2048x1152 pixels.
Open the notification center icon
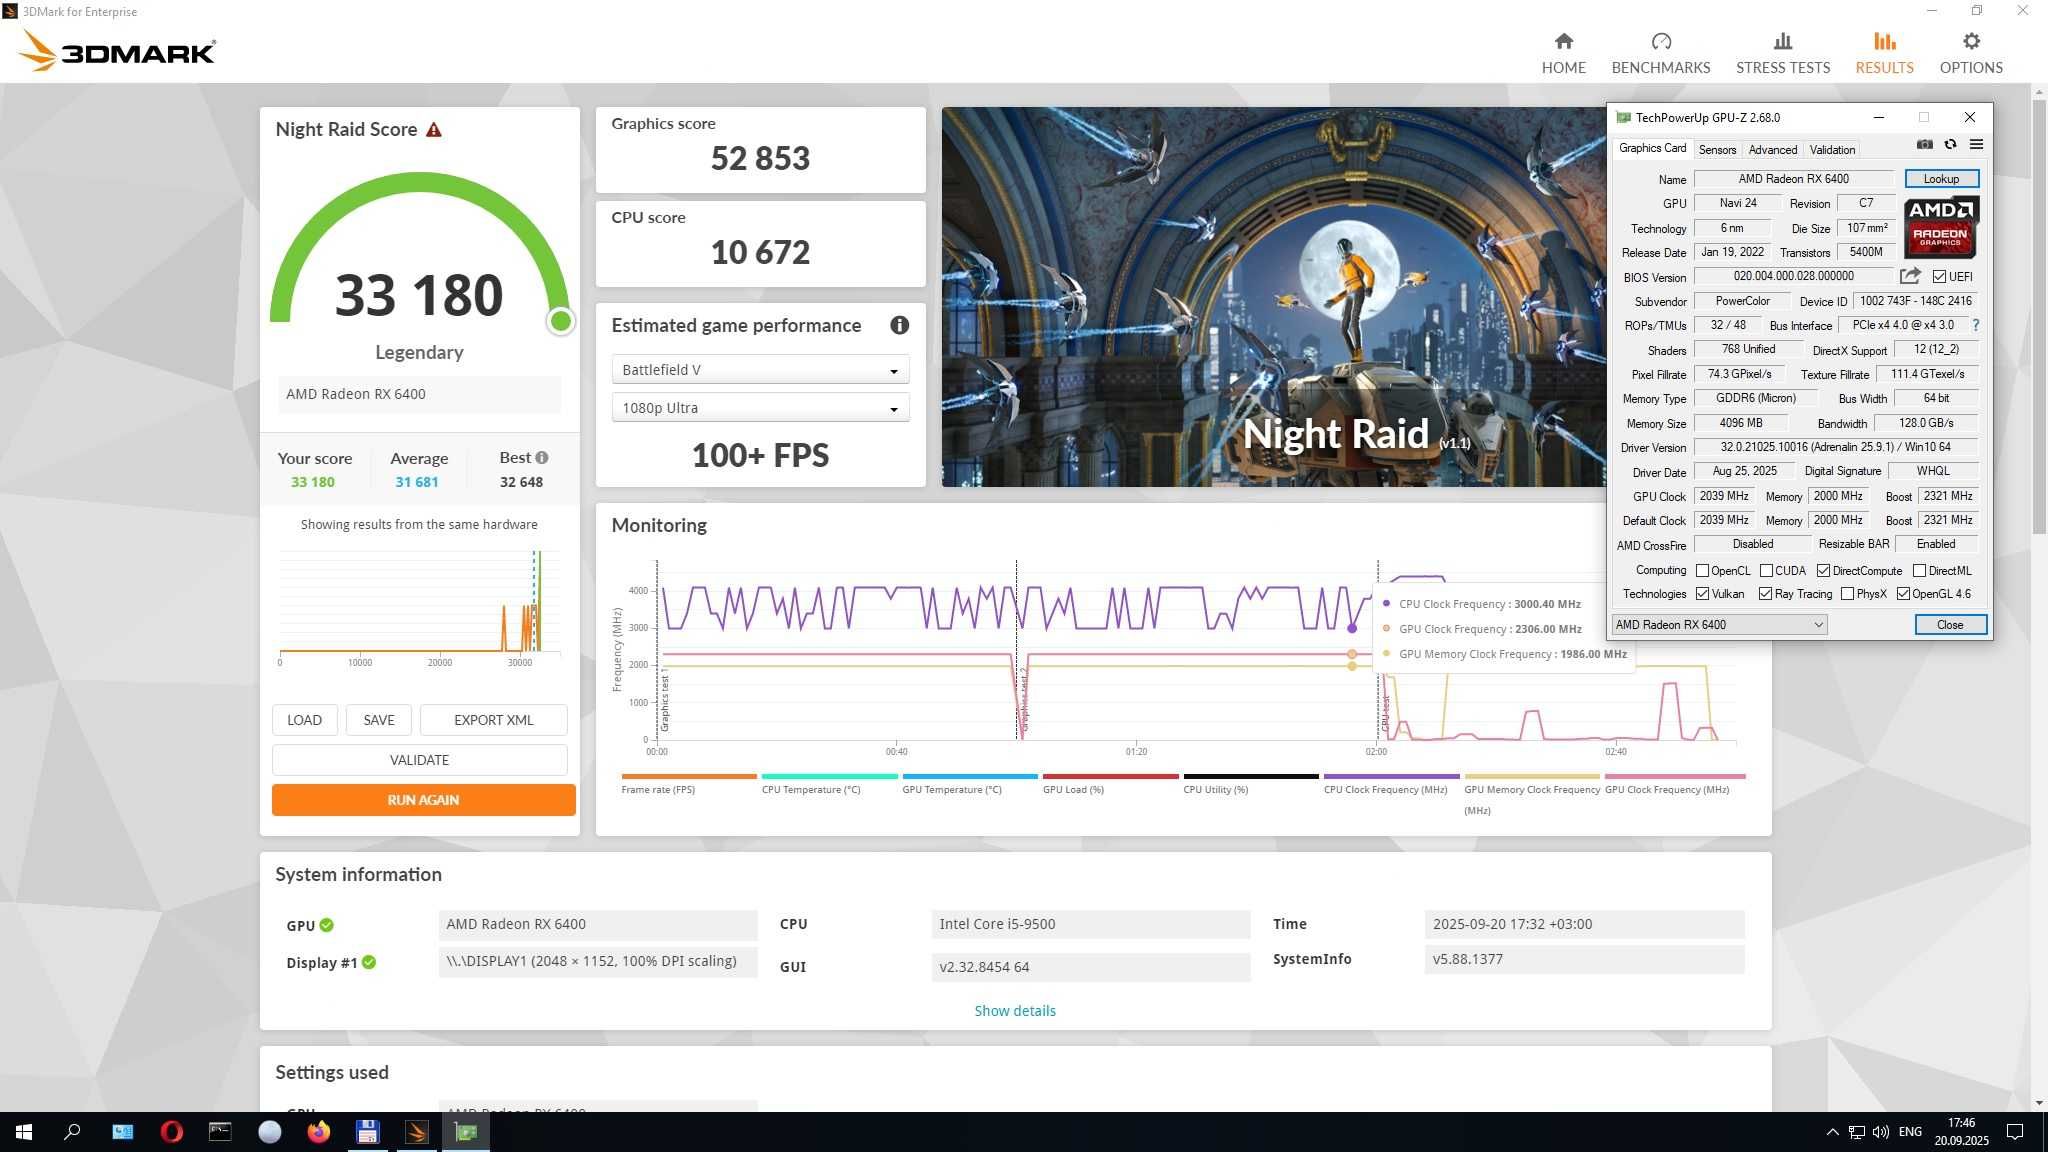pyautogui.click(x=2015, y=1132)
